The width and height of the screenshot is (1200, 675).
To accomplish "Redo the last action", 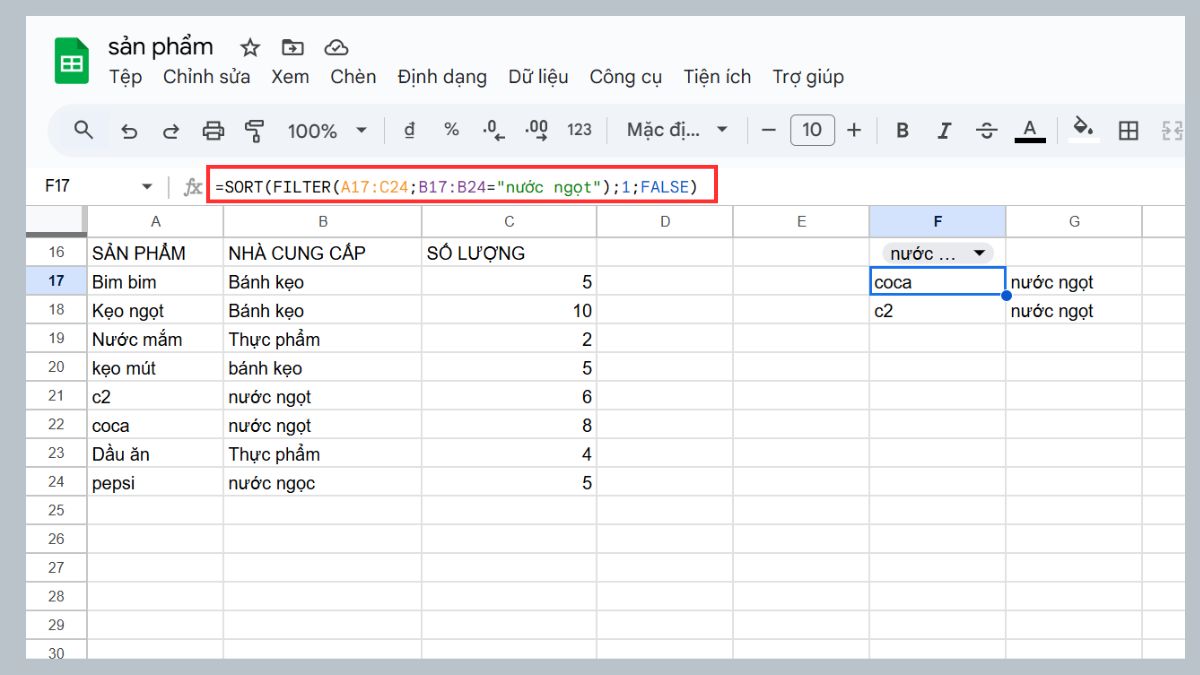I will tap(170, 130).
